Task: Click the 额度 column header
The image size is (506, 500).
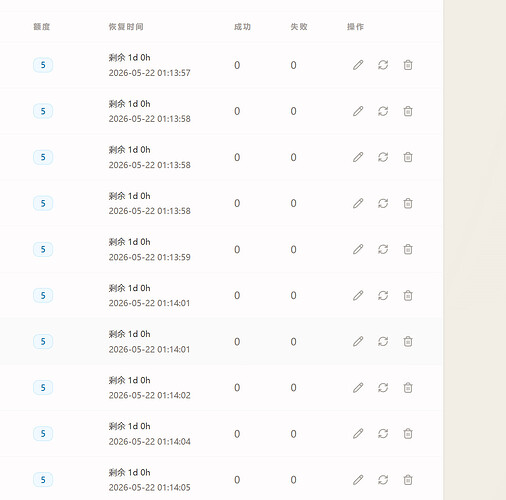Action: coord(42,27)
